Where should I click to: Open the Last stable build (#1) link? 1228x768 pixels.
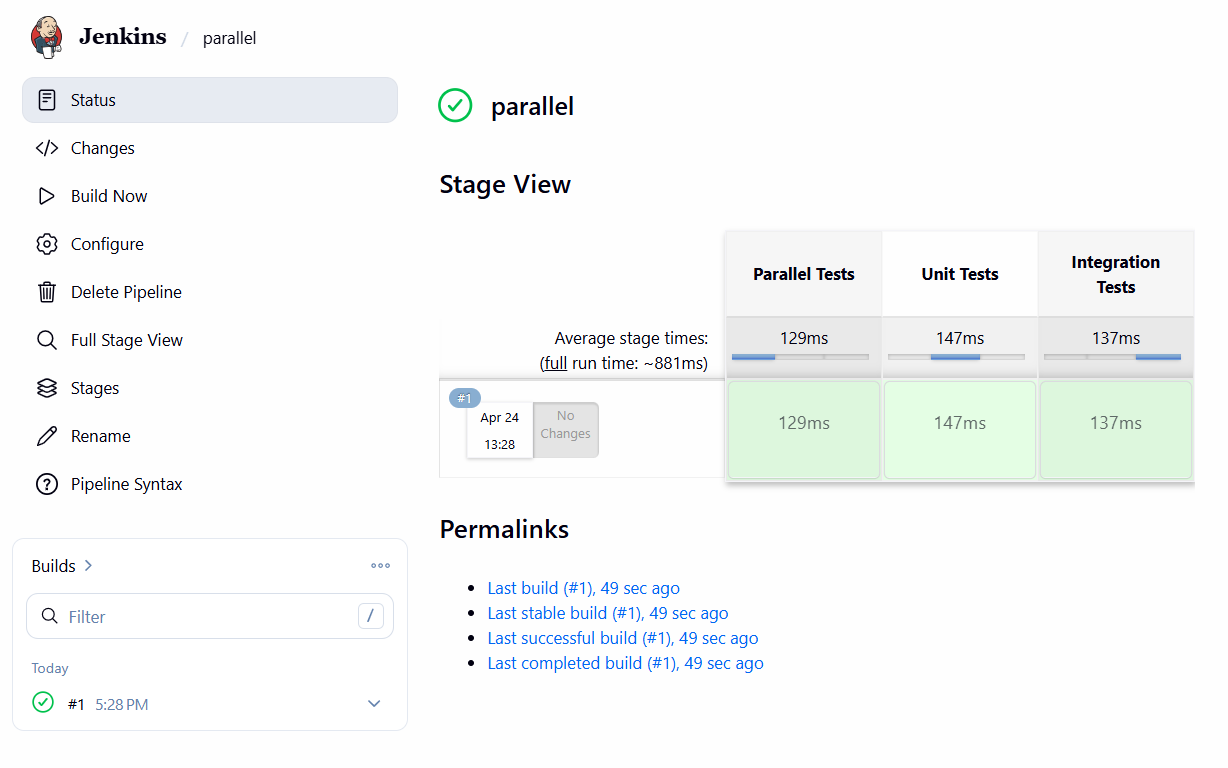pyautogui.click(x=608, y=613)
